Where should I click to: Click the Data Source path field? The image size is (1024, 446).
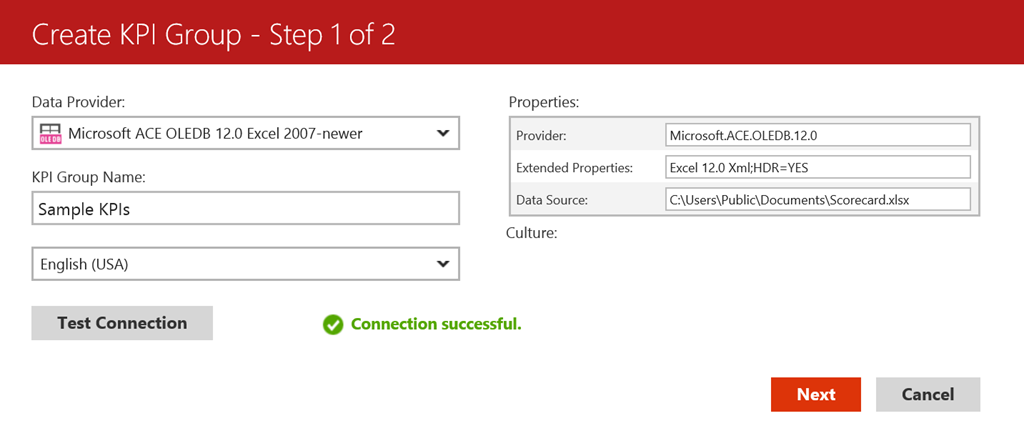pos(817,200)
